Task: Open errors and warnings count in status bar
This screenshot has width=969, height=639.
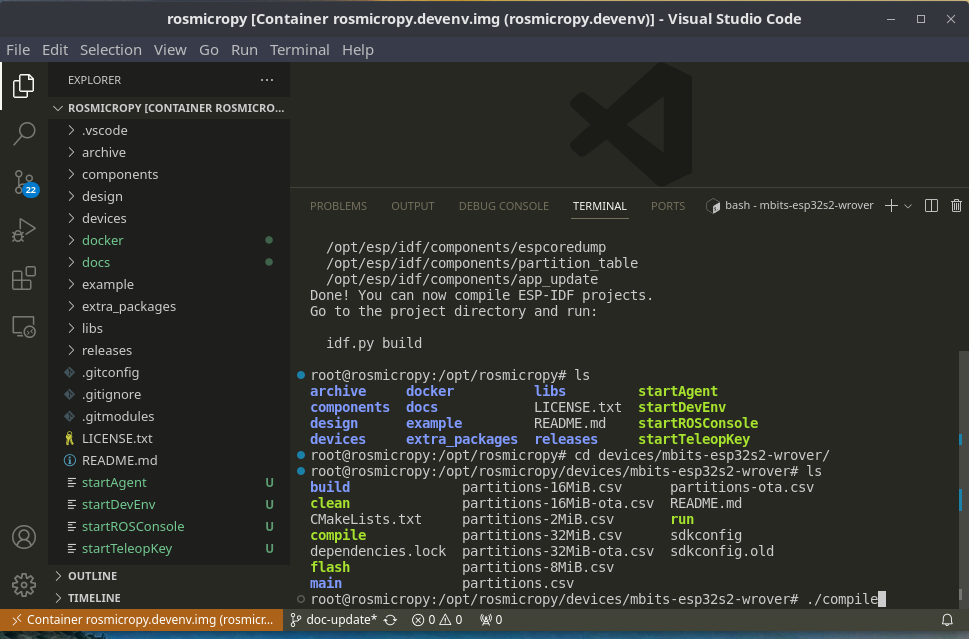Action: click(437, 619)
